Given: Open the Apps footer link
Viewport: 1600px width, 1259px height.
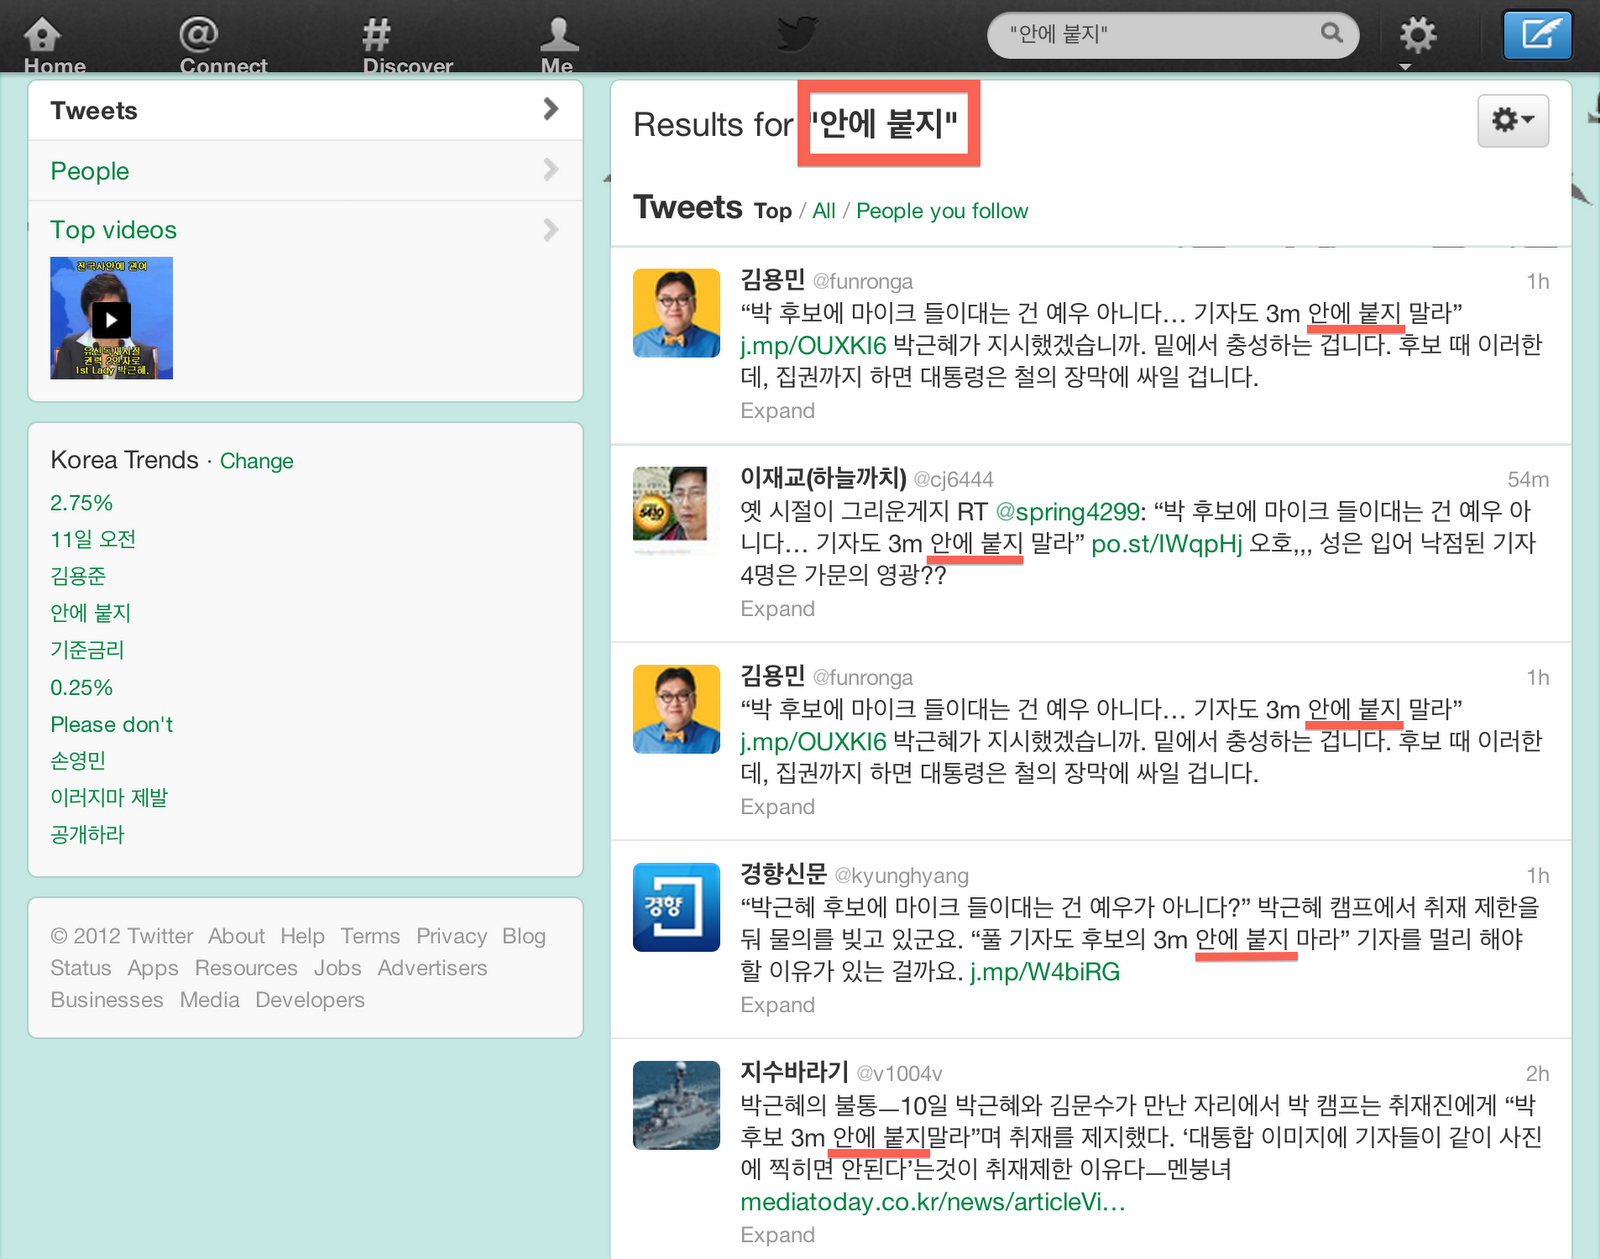Looking at the screenshot, I should (x=153, y=968).
